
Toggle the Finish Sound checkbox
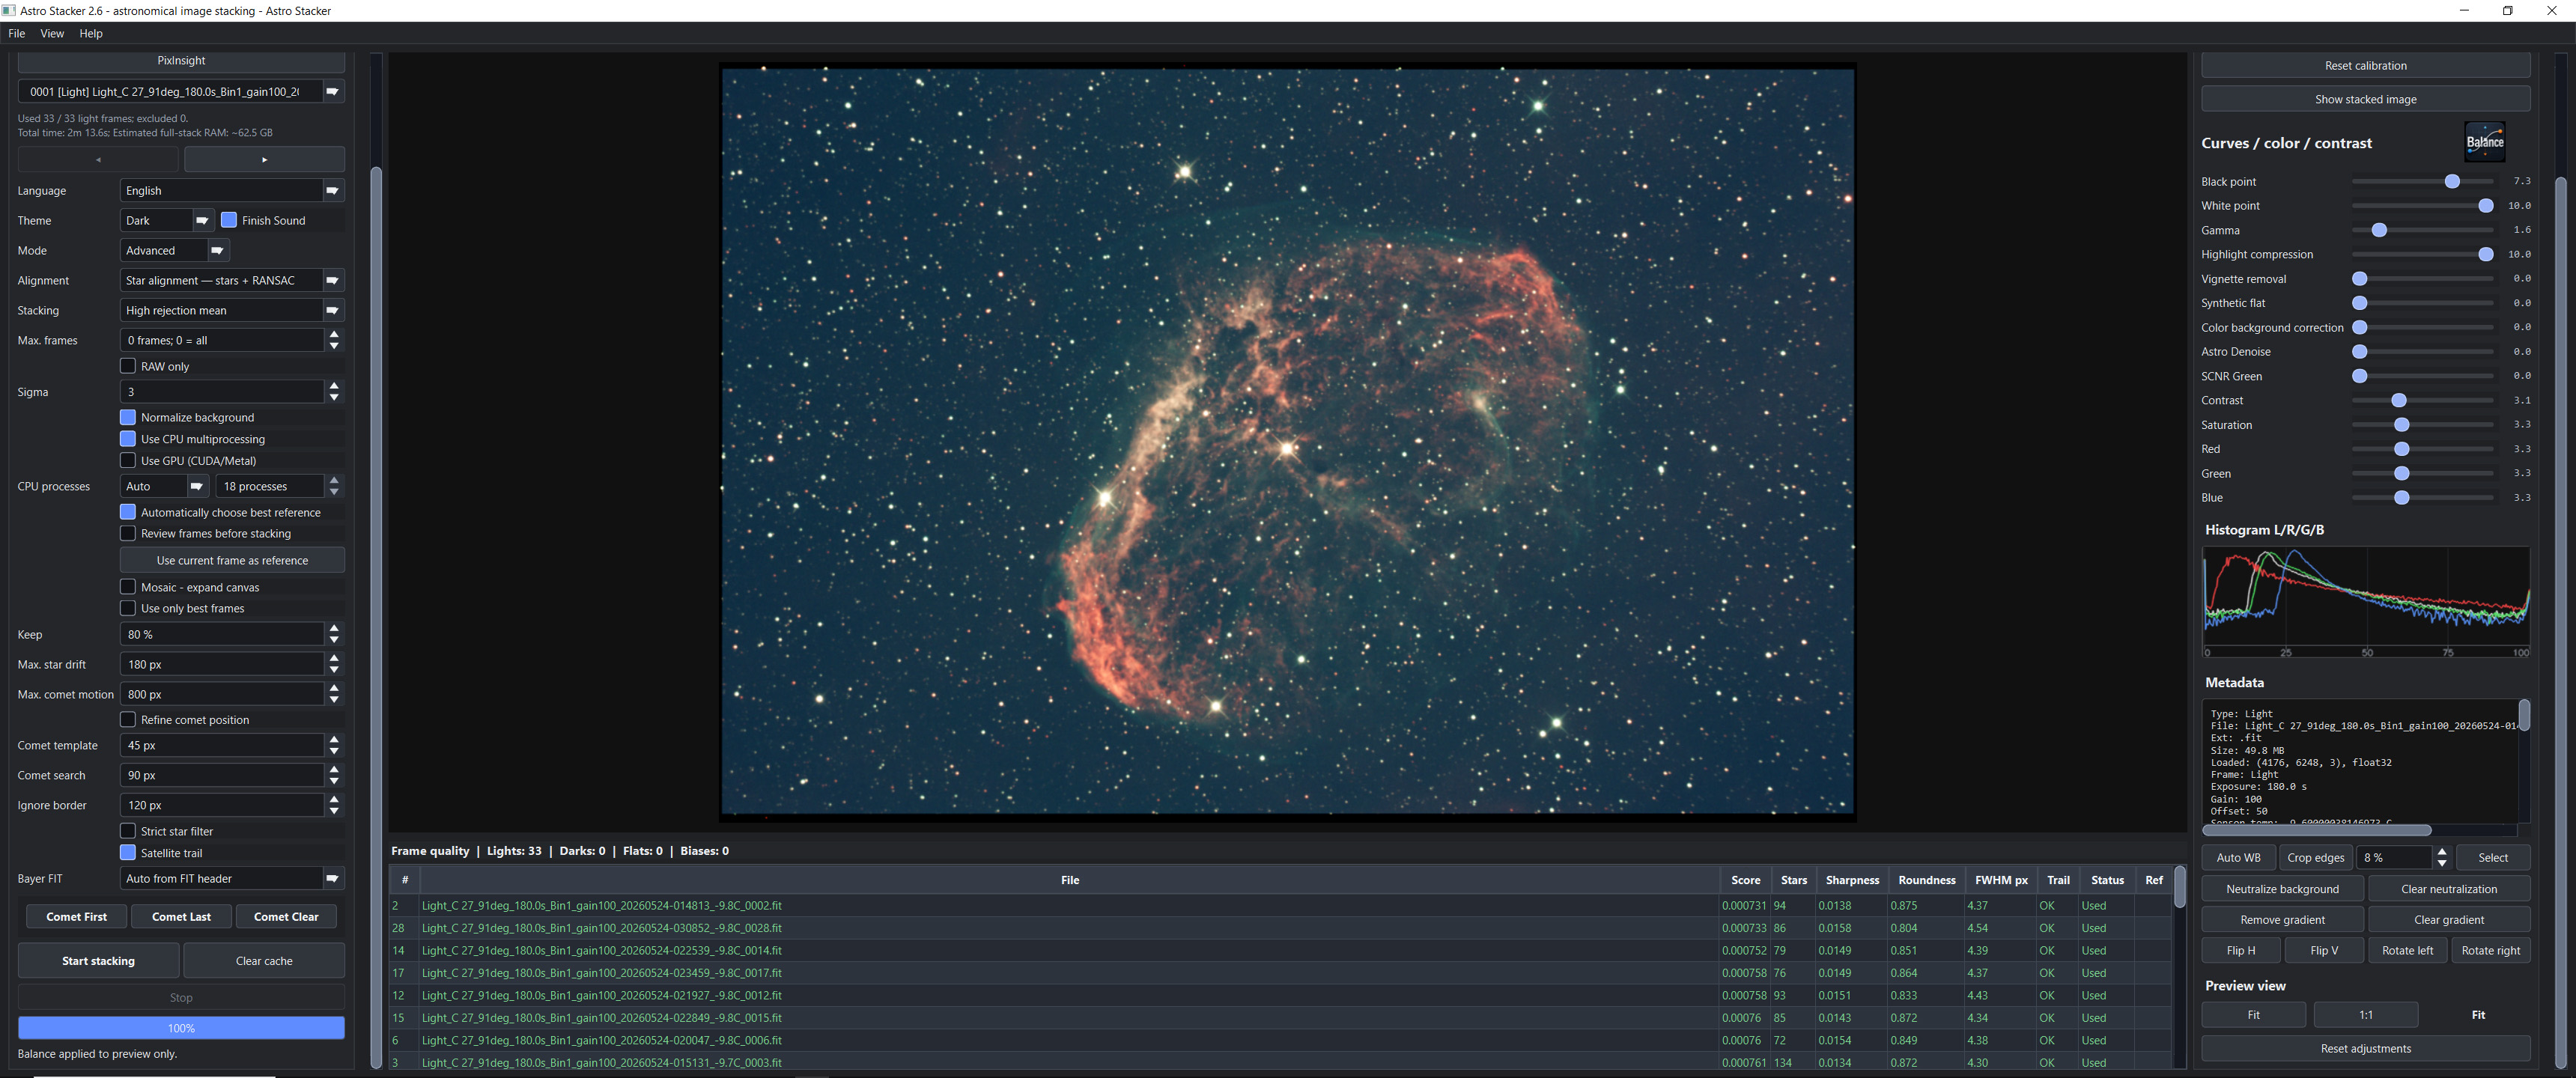click(x=229, y=220)
